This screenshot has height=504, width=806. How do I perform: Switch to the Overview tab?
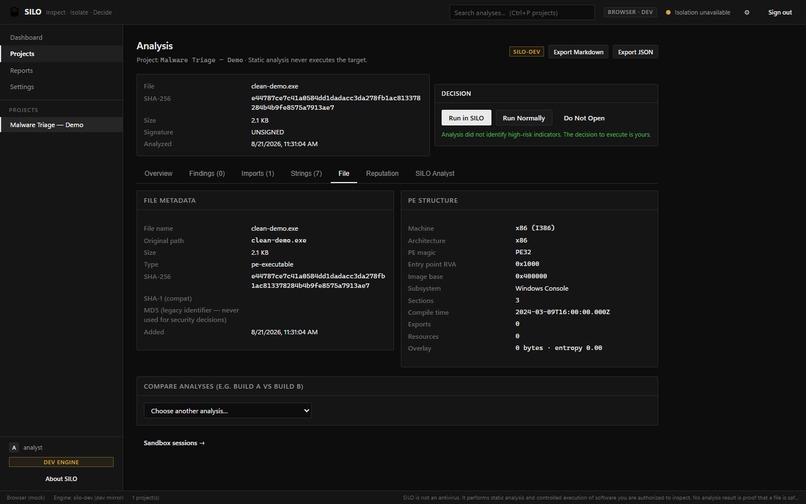pyautogui.click(x=158, y=173)
